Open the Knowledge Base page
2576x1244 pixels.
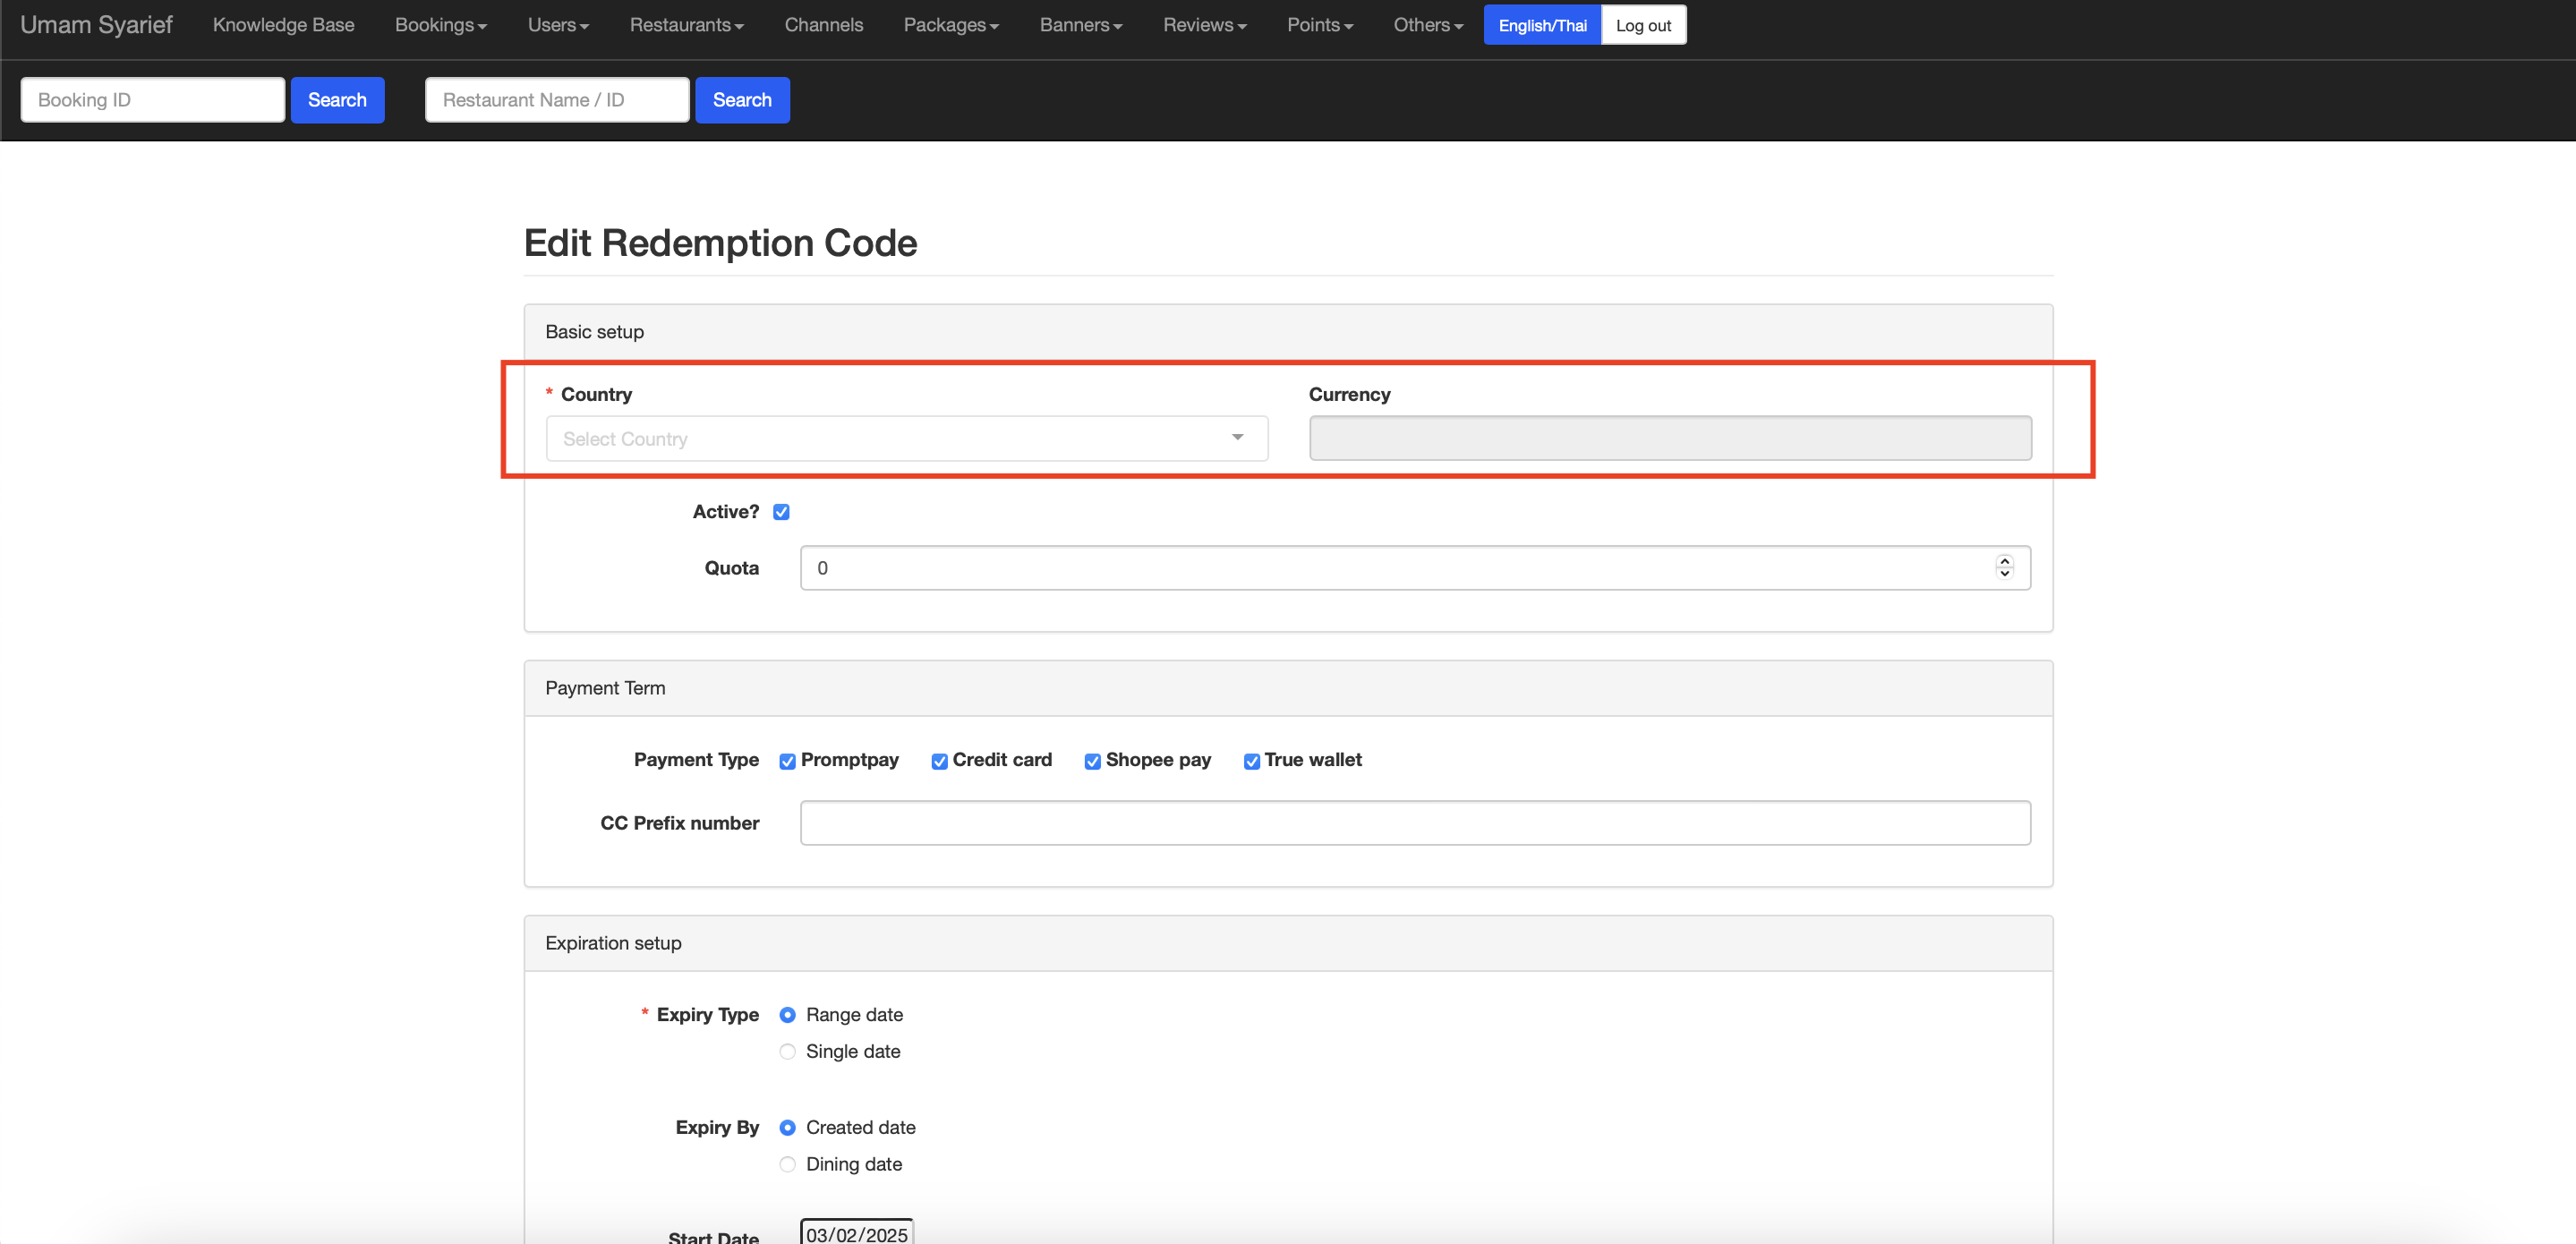pos(283,25)
